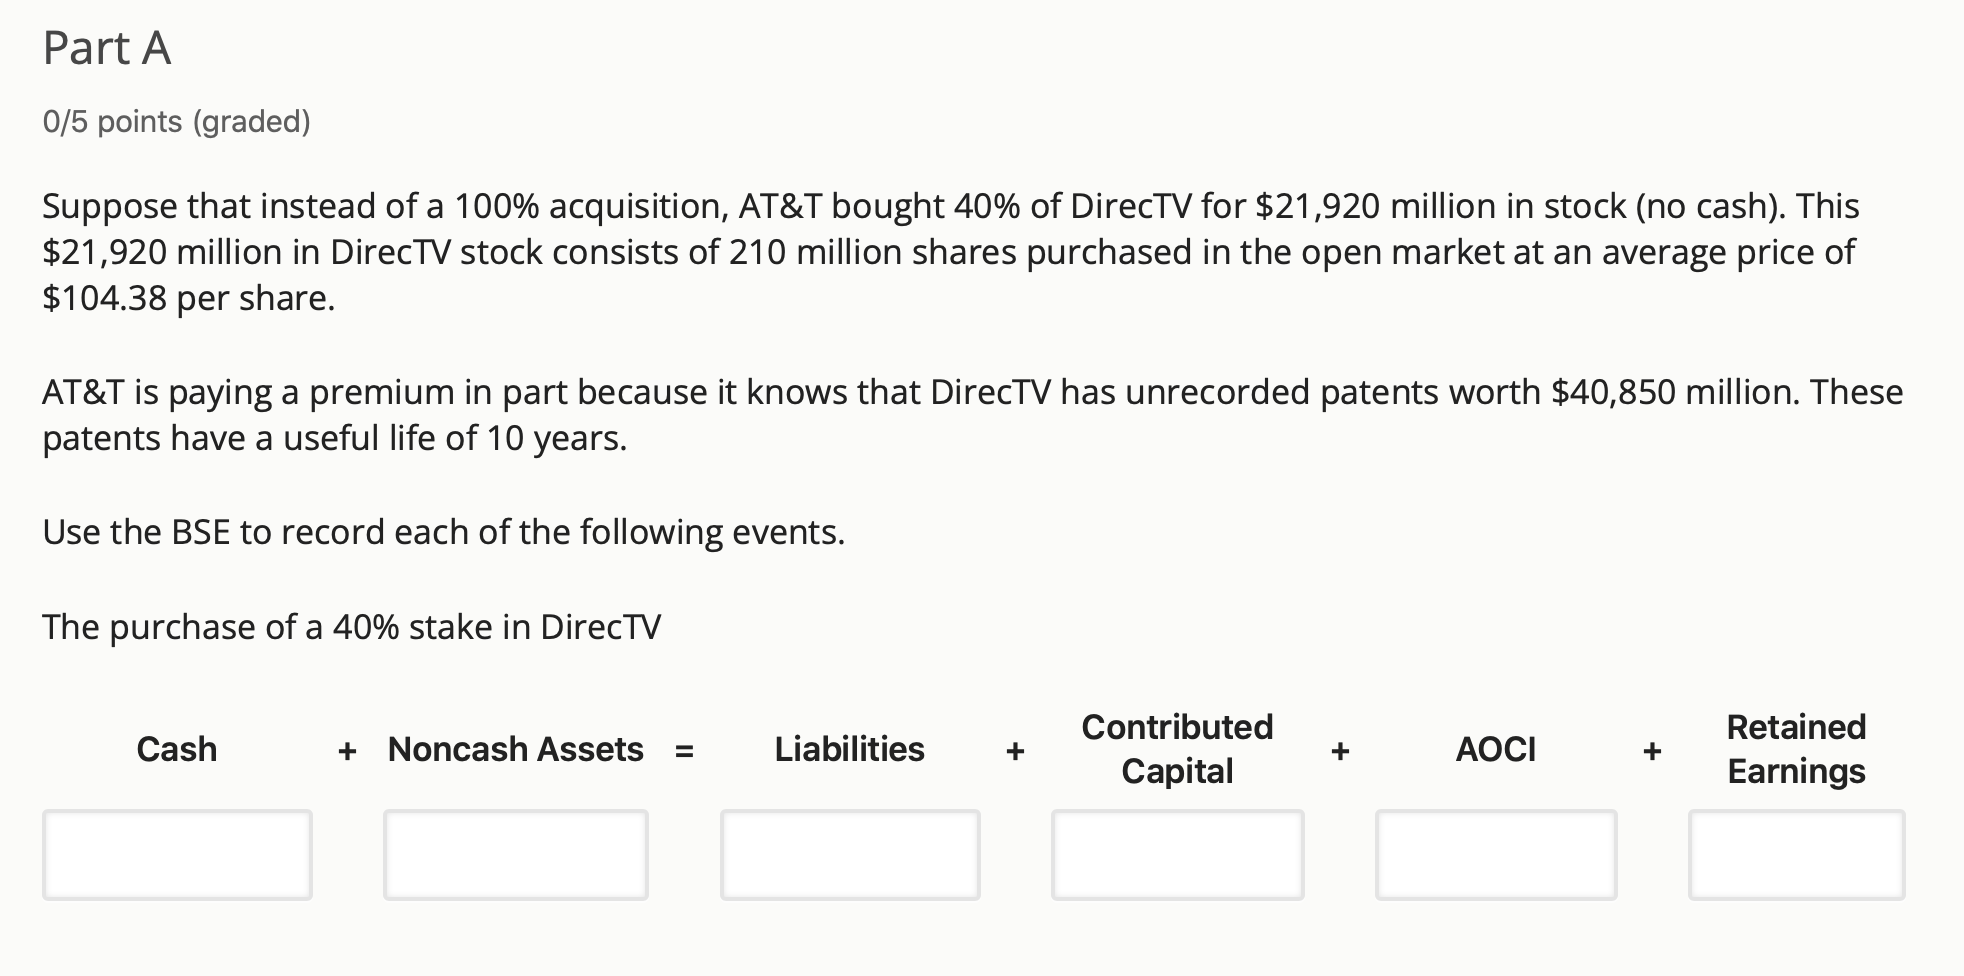The height and width of the screenshot is (976, 1964).
Task: Click the Part A heading
Action: [x=107, y=48]
